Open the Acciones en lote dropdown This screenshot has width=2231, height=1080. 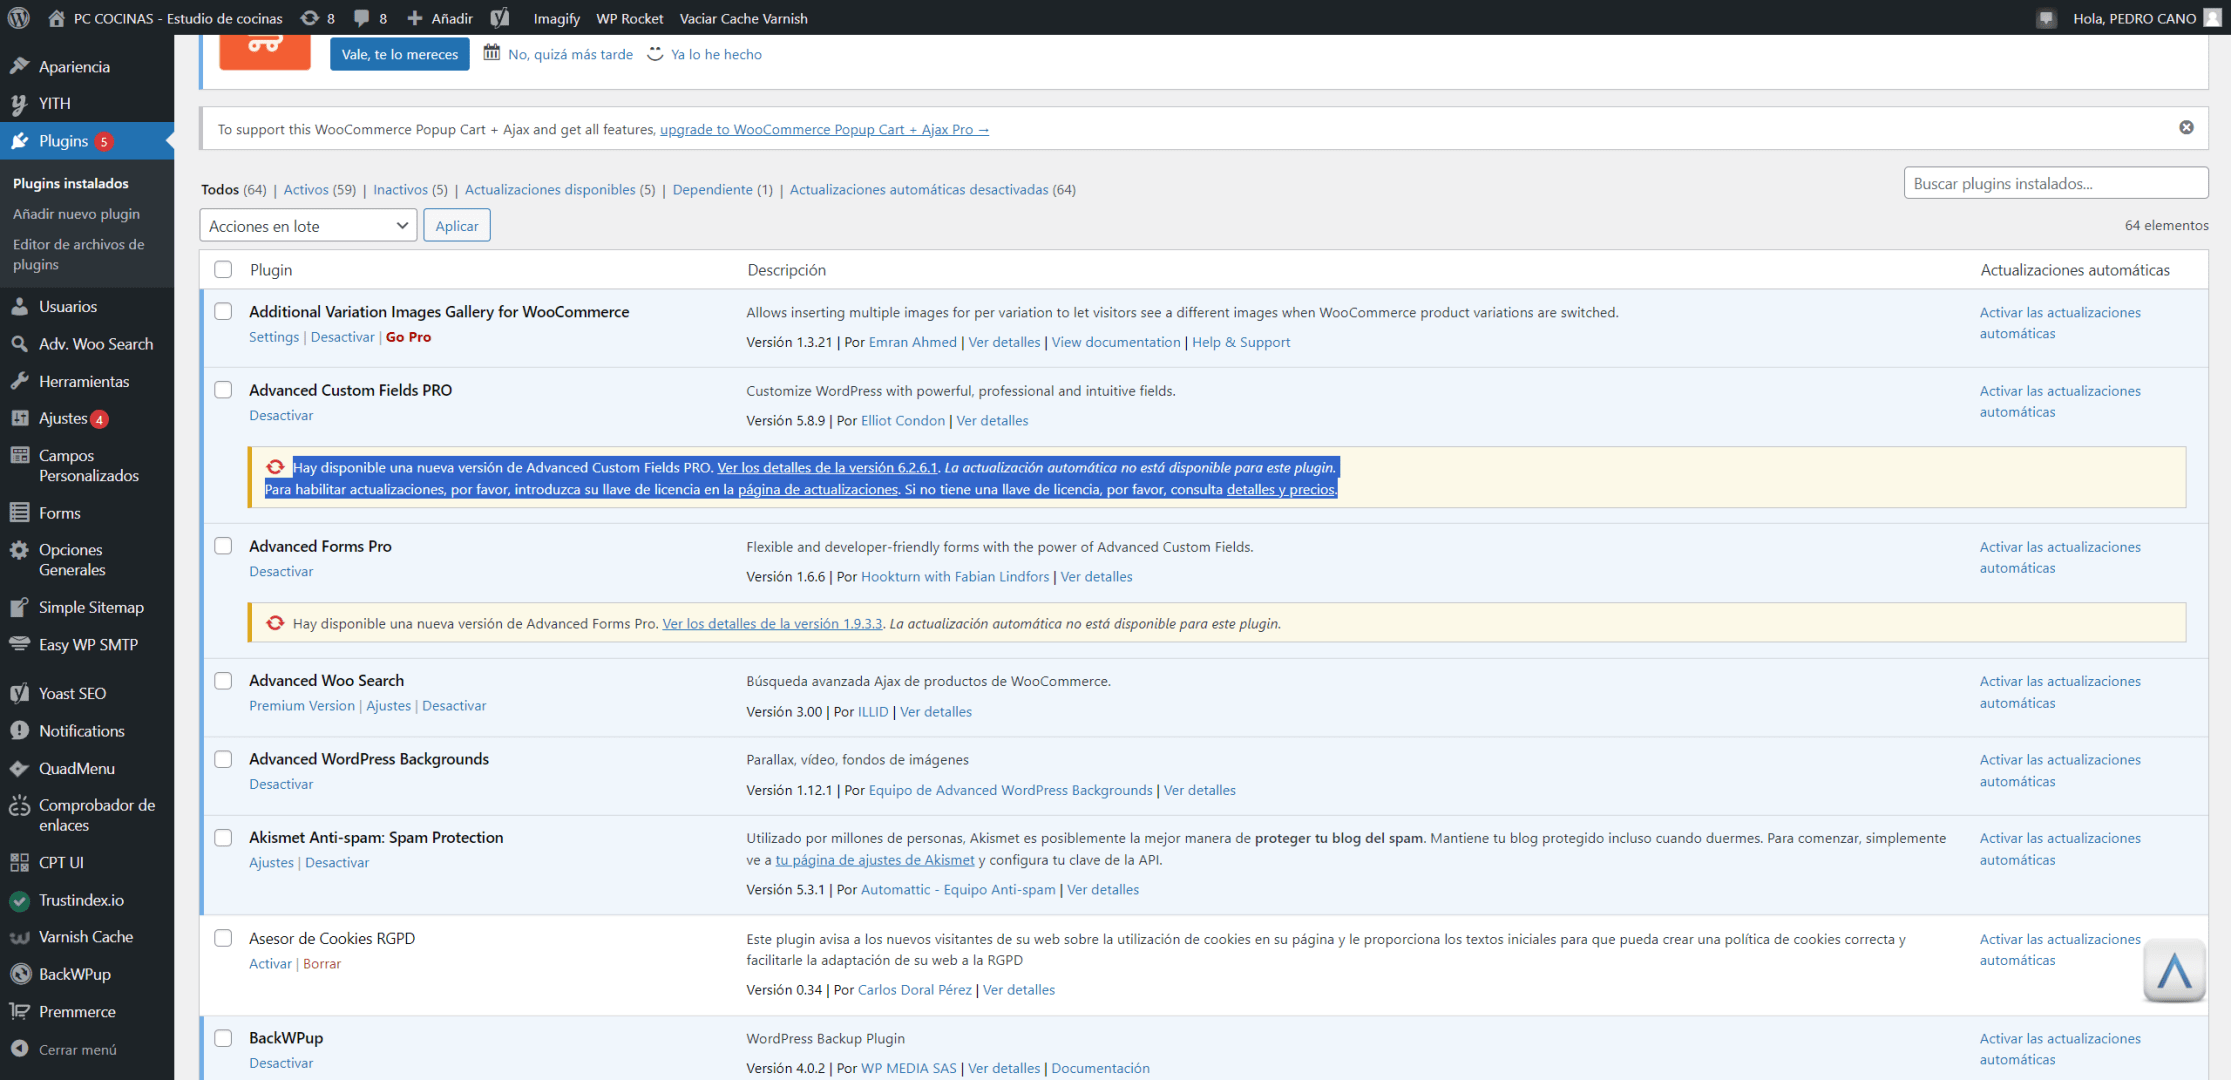tap(308, 225)
